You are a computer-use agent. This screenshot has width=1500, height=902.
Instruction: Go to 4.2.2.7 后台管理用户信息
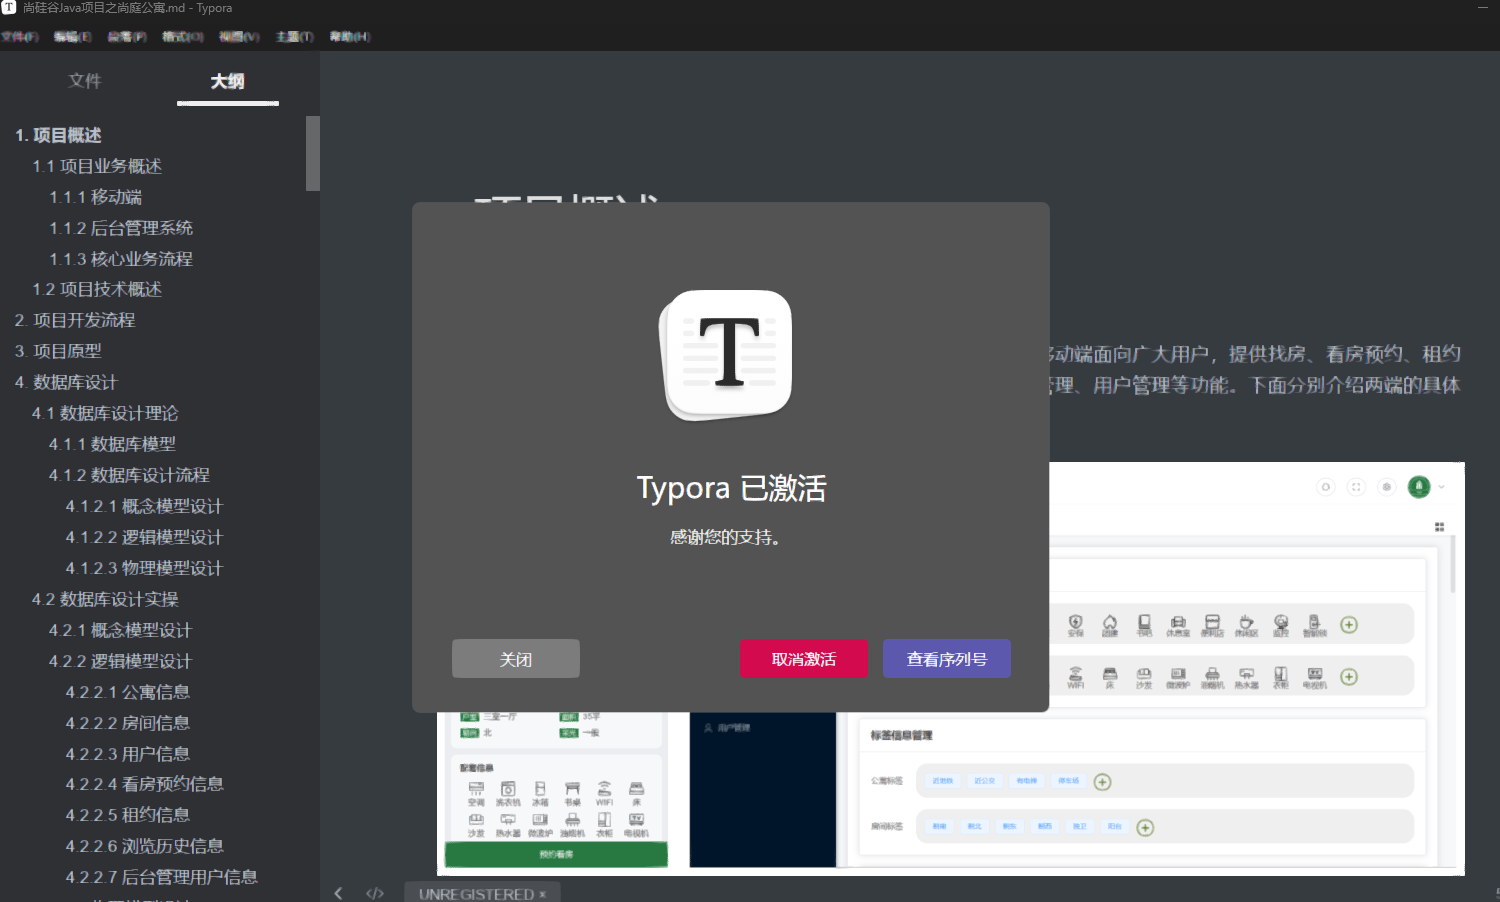click(162, 877)
